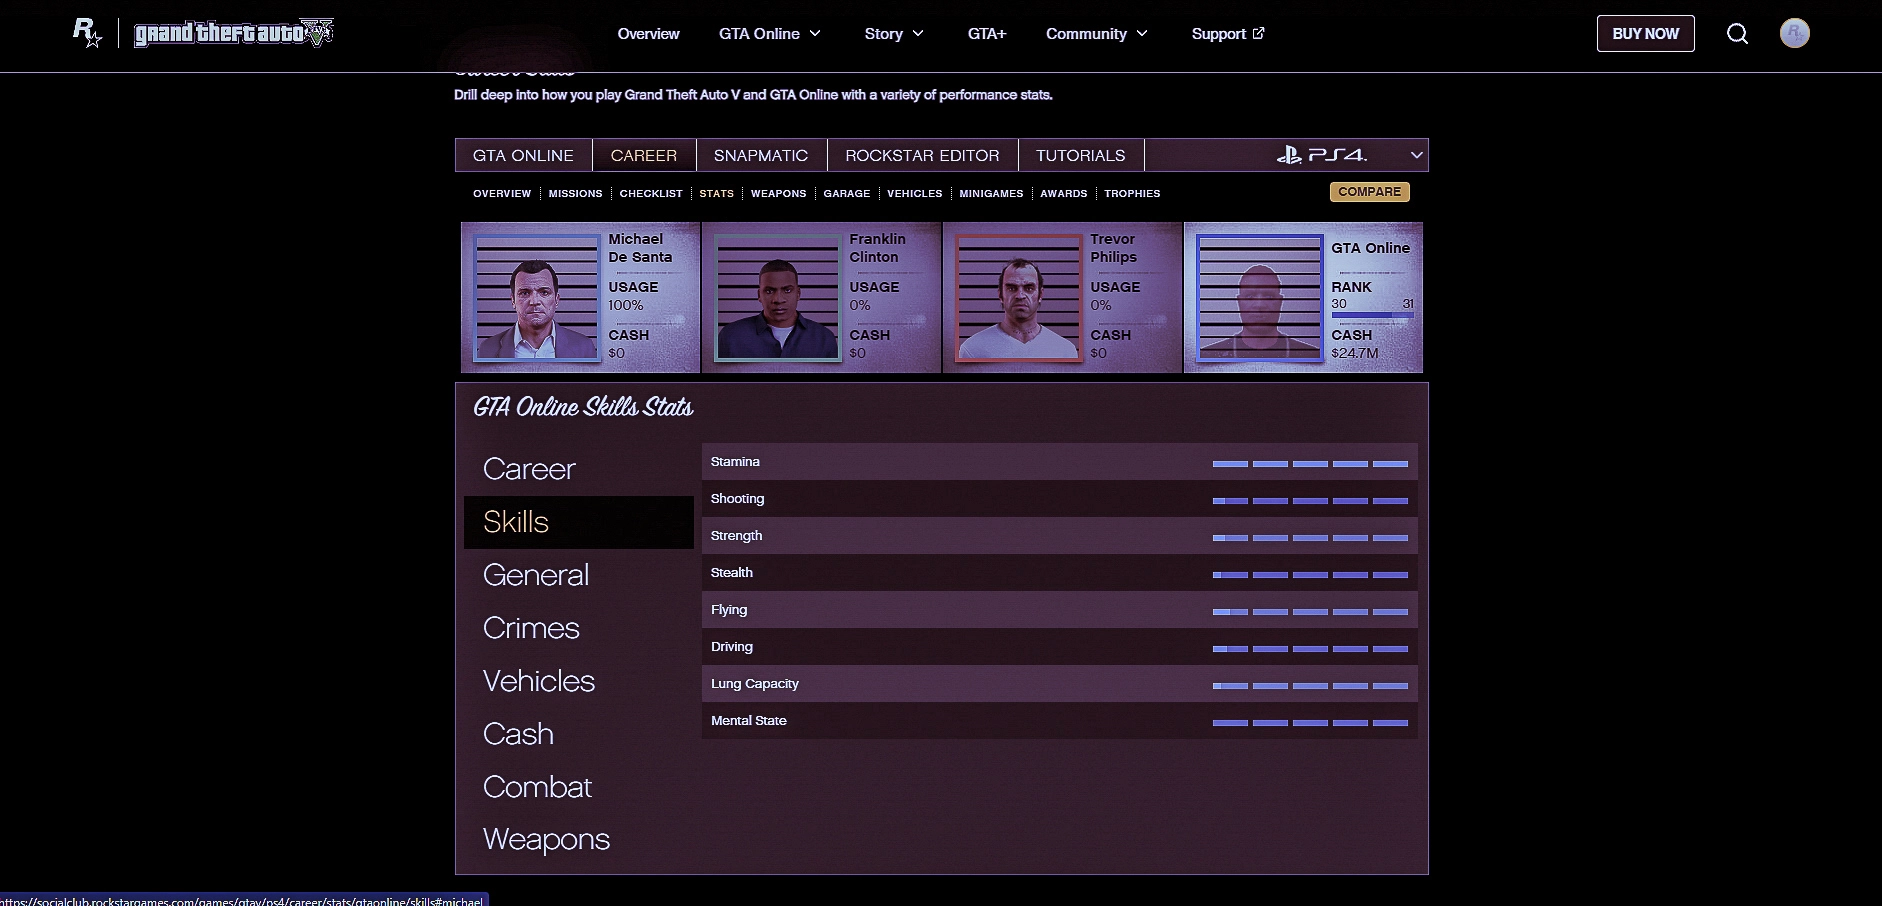
Task: Open the user profile avatar icon
Action: click(x=1794, y=34)
